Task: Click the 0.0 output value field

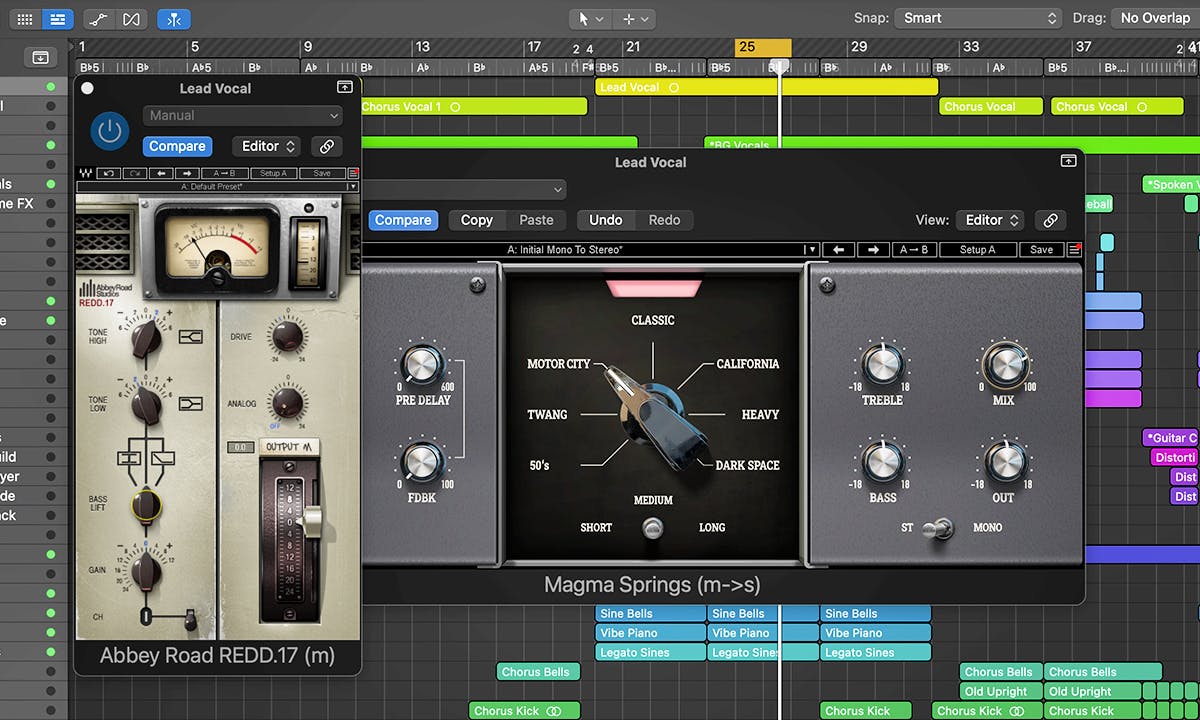Action: [x=240, y=447]
